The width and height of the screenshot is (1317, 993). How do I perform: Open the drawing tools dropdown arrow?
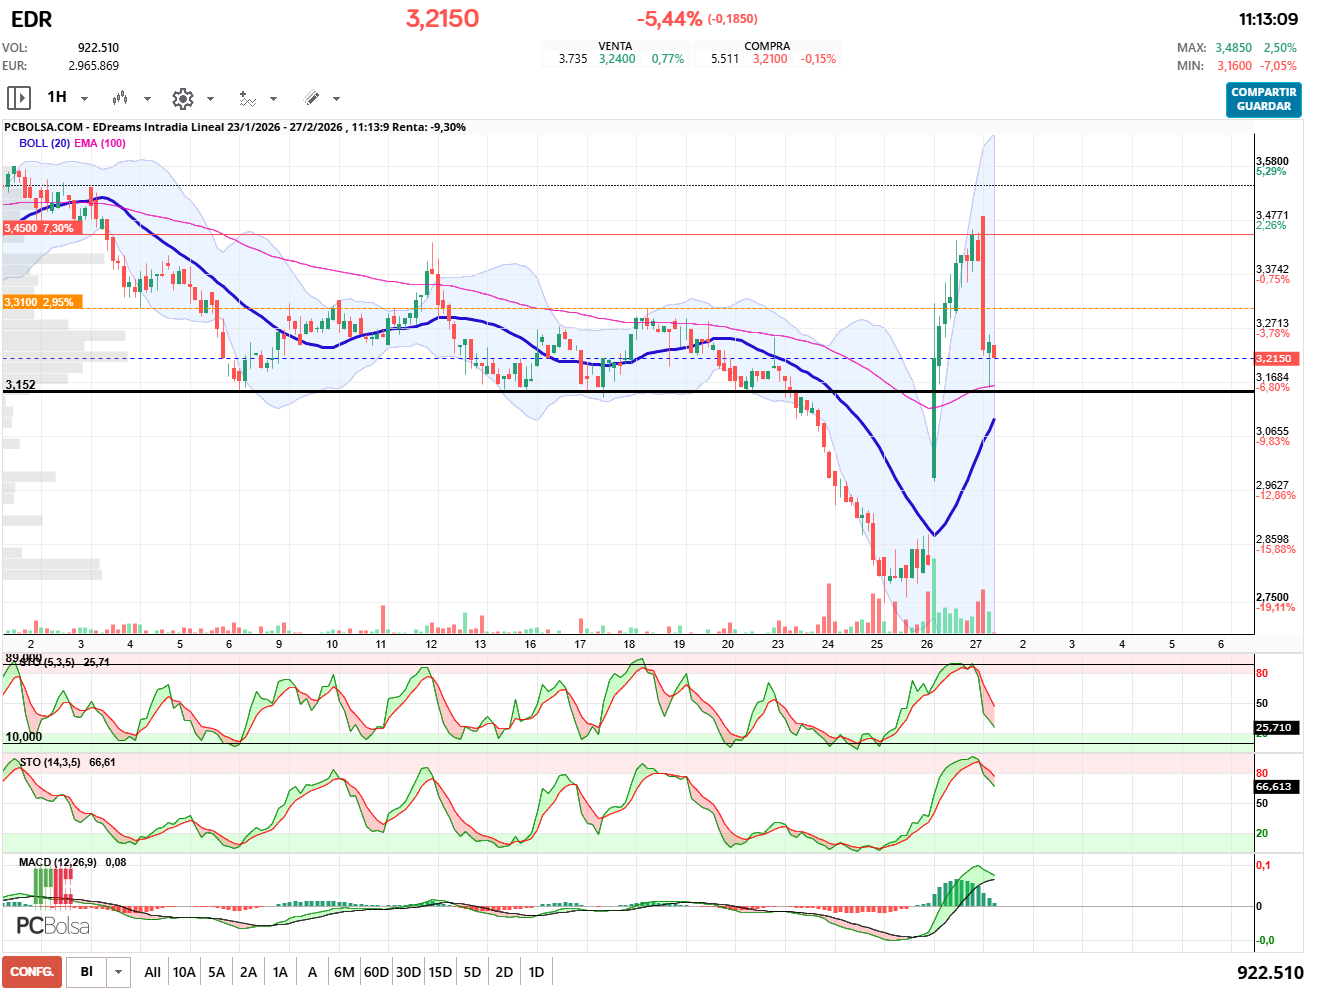(336, 99)
